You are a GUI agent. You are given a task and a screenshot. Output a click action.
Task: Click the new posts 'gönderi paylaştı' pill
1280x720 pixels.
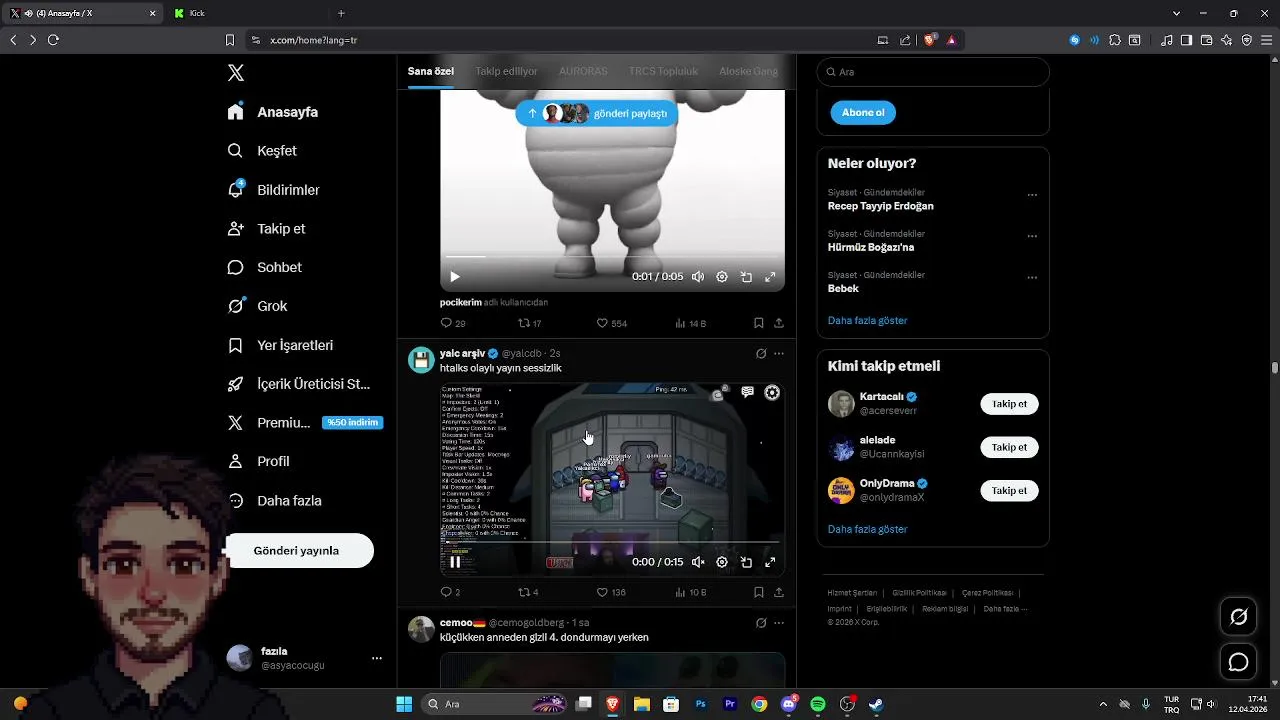point(597,113)
